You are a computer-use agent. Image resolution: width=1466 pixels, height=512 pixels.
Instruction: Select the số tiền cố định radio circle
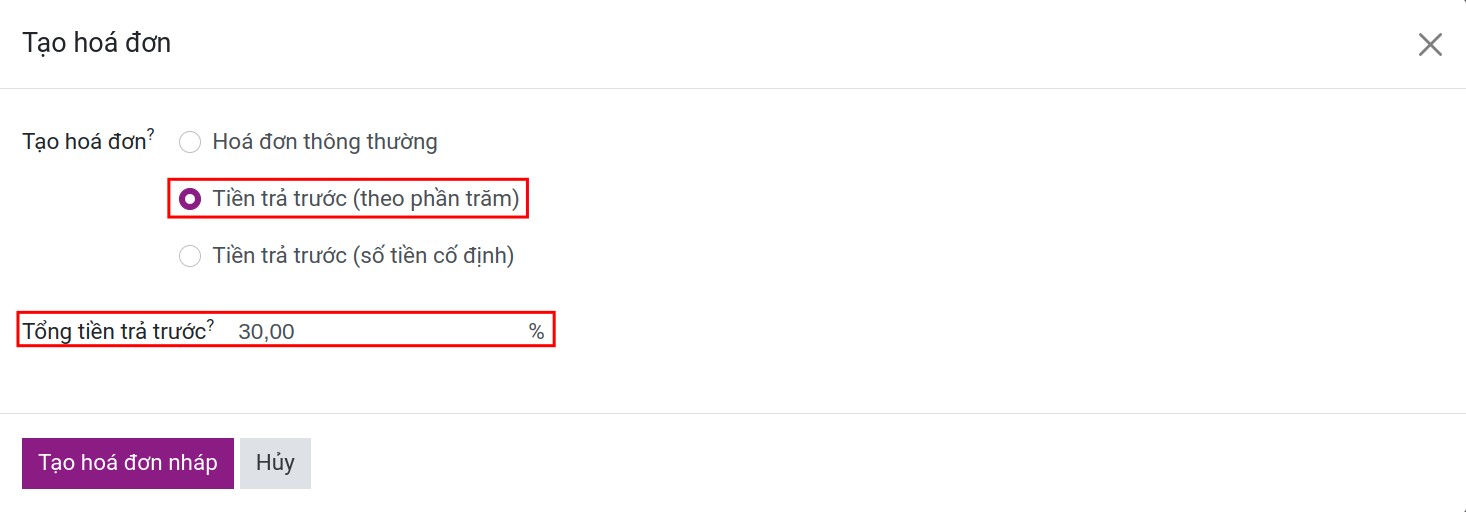click(190, 256)
